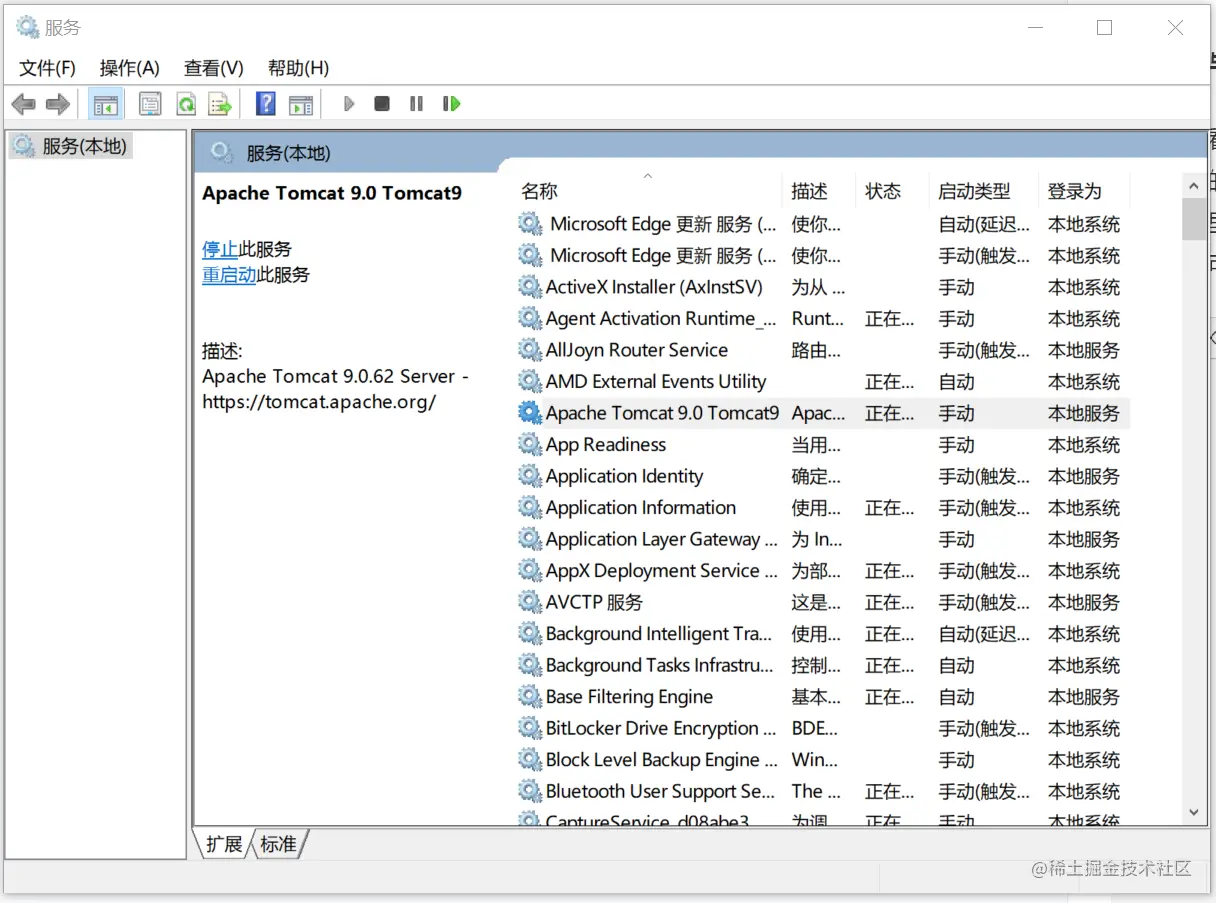The height and width of the screenshot is (903, 1216).
Task: Click the Services app icon in title bar
Action: pyautogui.click(x=27, y=27)
